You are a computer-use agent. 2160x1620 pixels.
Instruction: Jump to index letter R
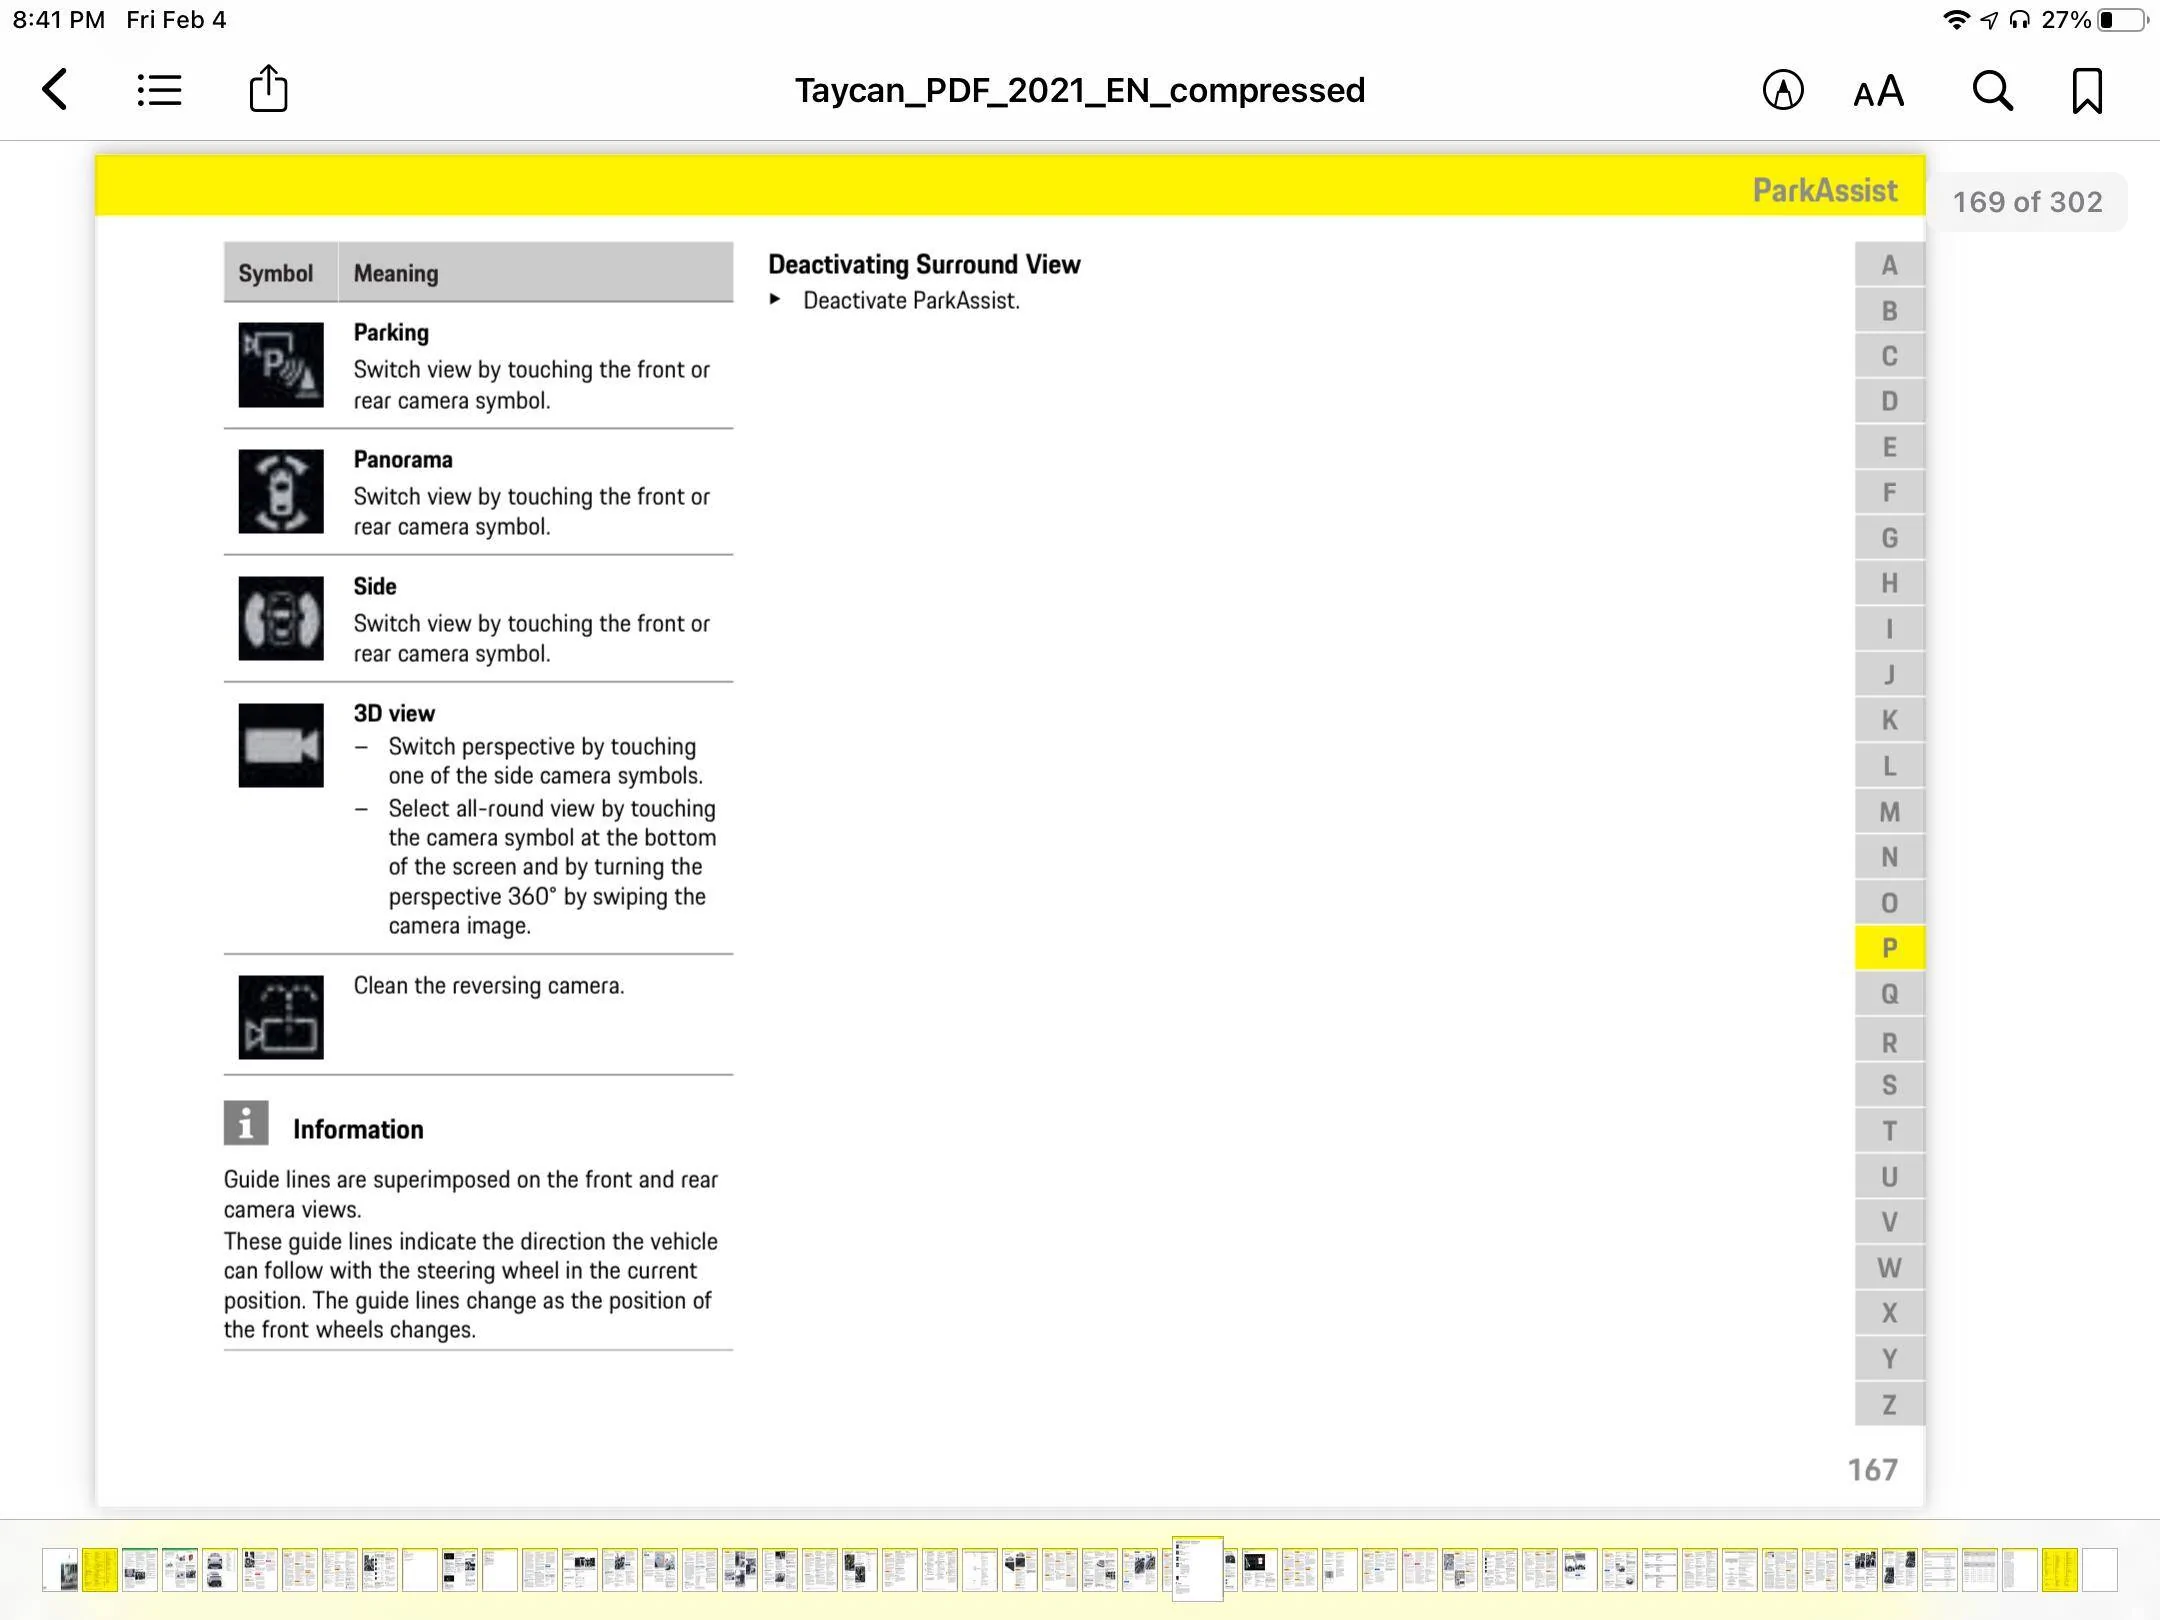pyautogui.click(x=1889, y=1042)
